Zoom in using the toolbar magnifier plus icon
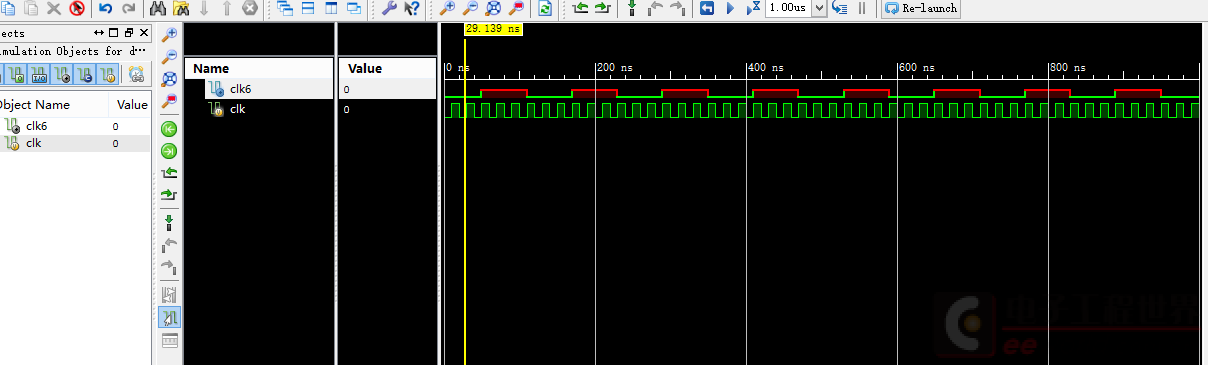 [448, 8]
